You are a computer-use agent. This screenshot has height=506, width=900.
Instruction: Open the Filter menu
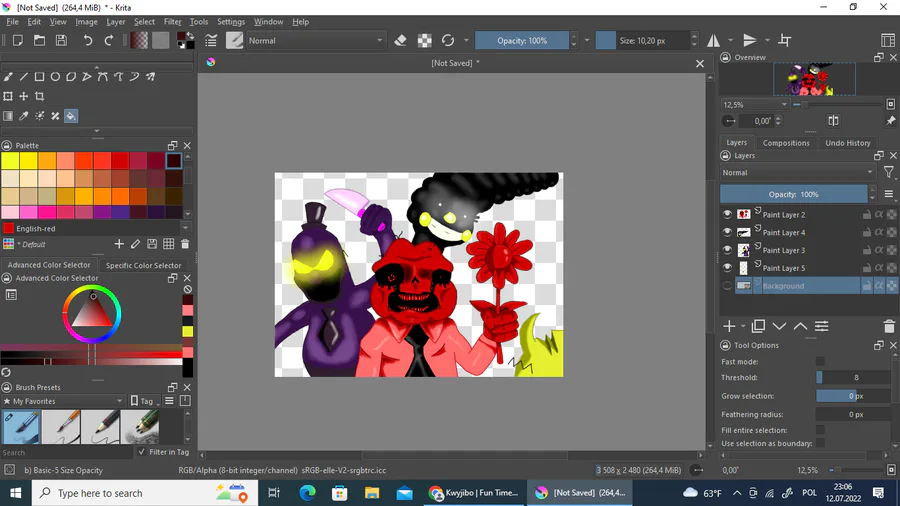click(172, 22)
